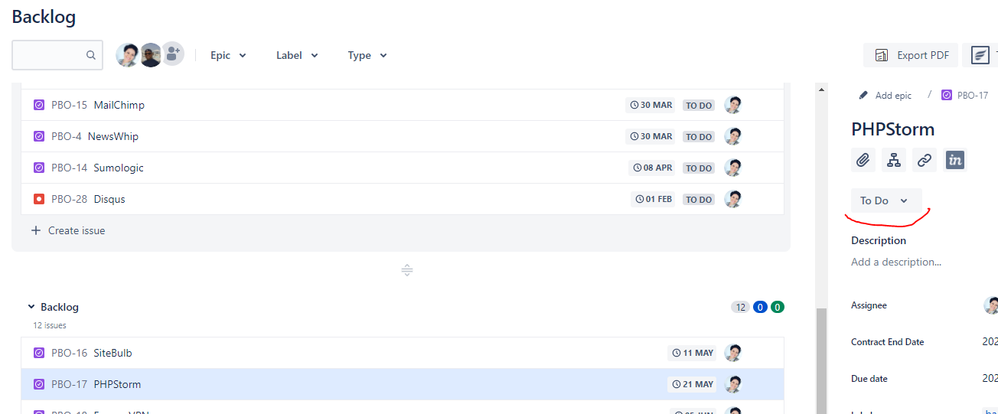Click the PBO-4 NewsWhip issue type icon
The width and height of the screenshot is (998, 414).
coord(39,136)
